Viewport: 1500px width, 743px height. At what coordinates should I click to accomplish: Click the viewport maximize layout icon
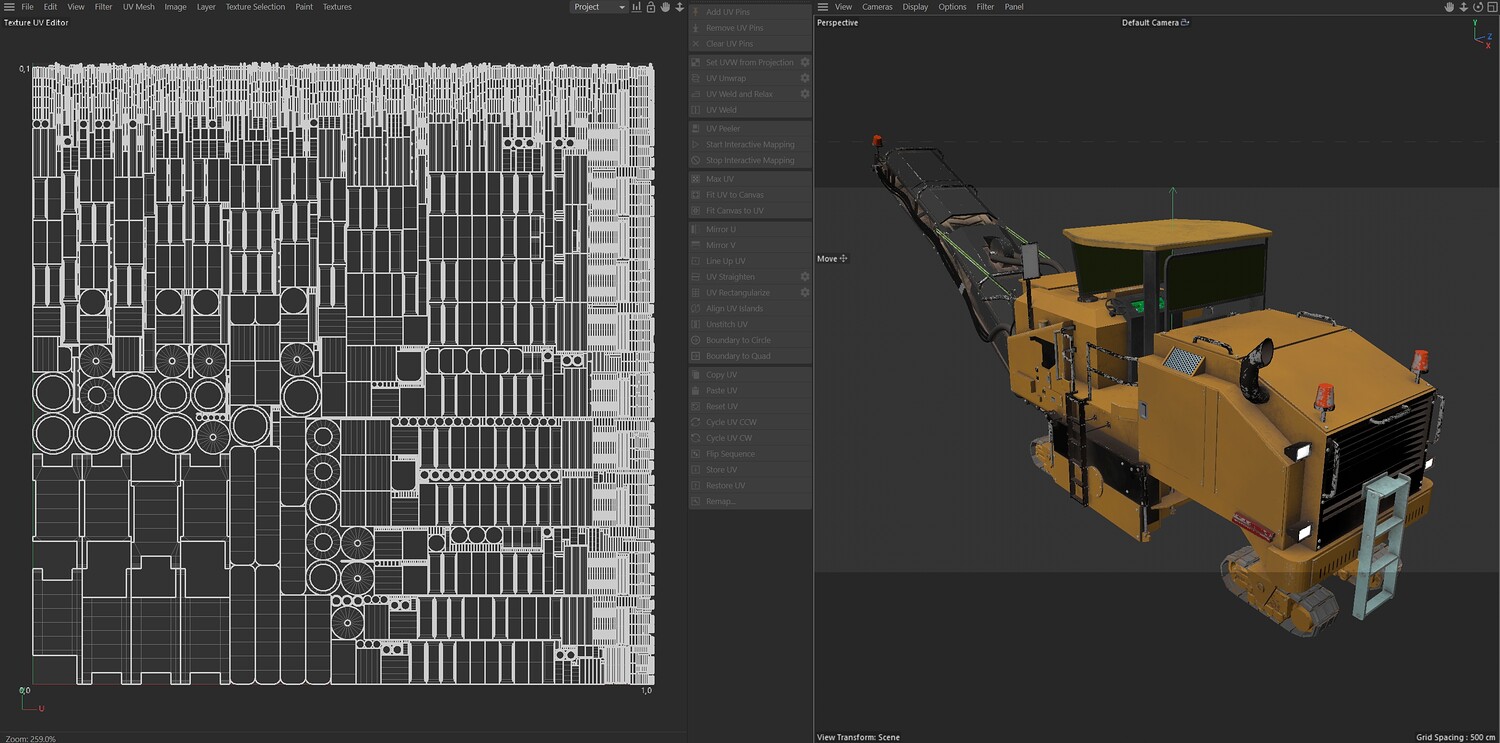[1491, 7]
